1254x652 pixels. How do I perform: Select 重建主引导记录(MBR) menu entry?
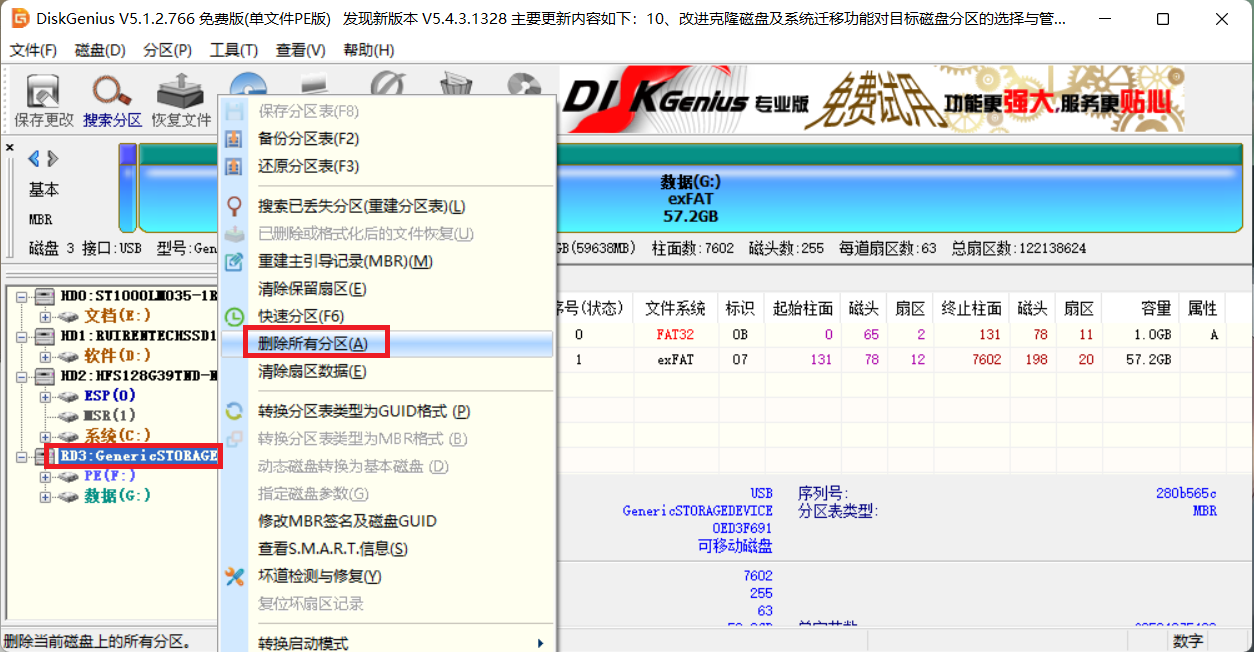click(x=344, y=262)
